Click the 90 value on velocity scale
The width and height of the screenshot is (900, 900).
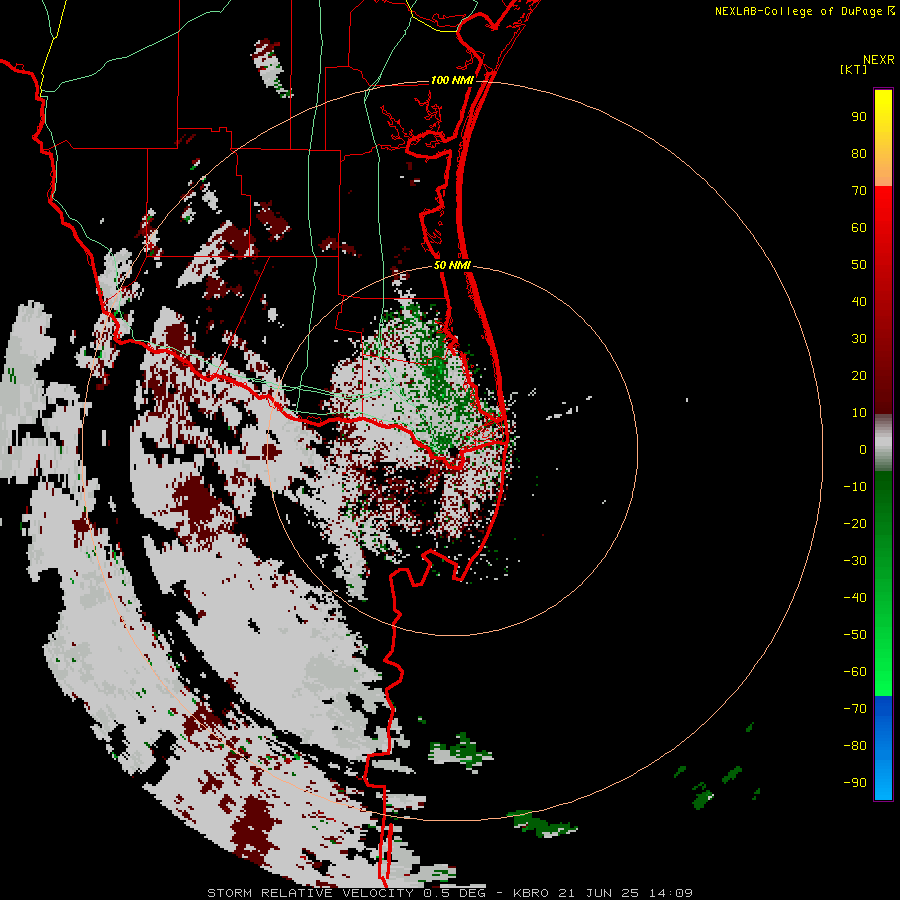tap(859, 117)
